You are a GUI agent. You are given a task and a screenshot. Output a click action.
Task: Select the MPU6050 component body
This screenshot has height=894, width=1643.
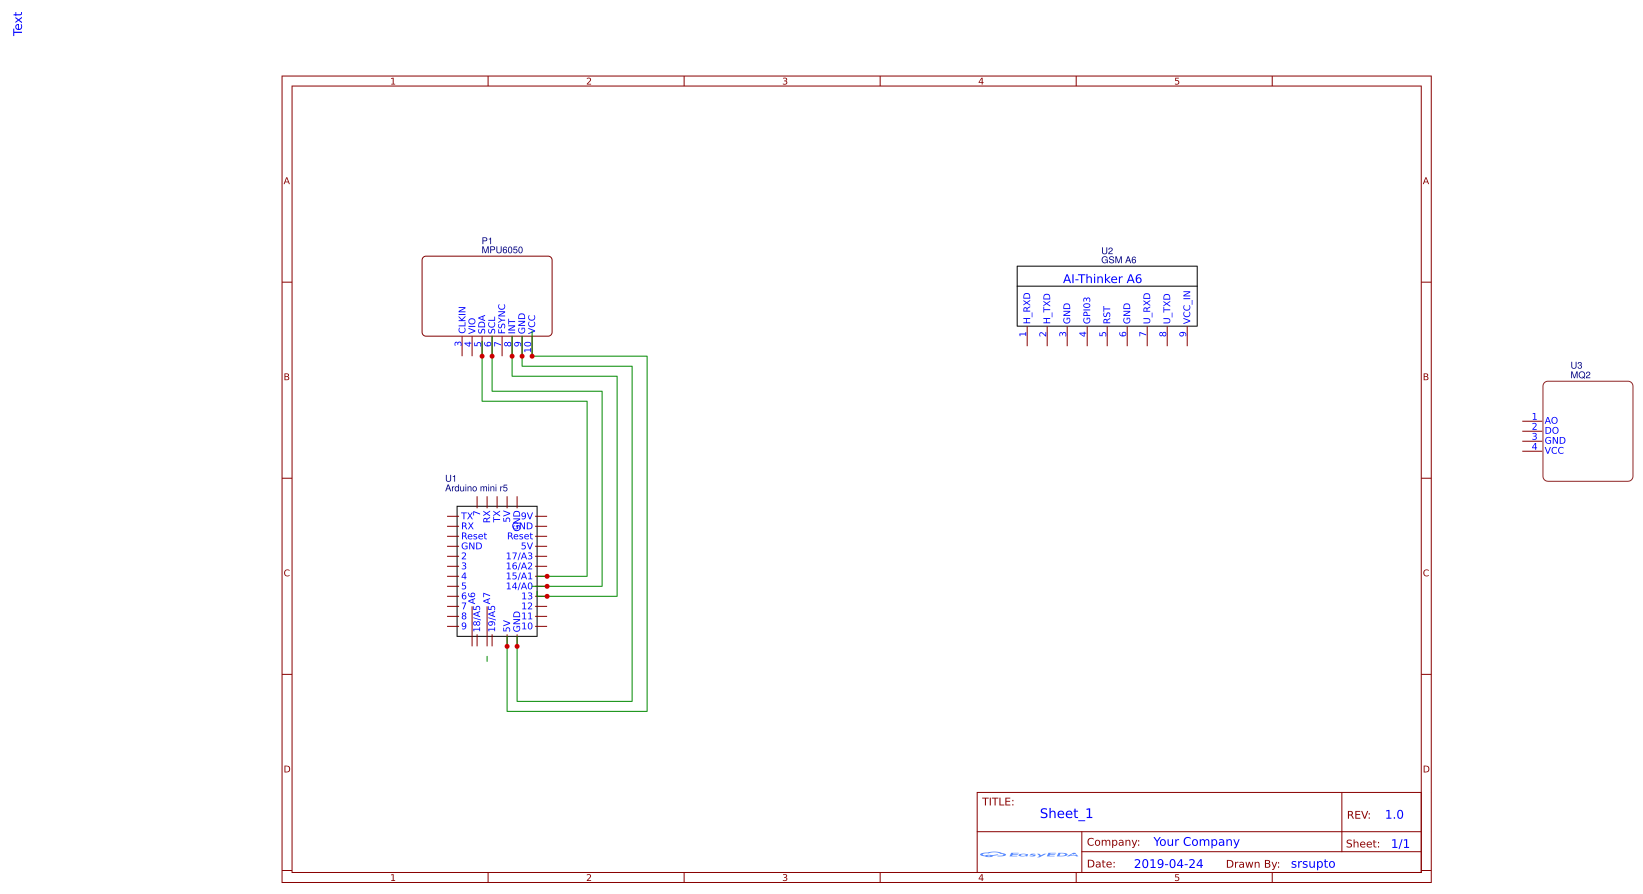tap(487, 296)
